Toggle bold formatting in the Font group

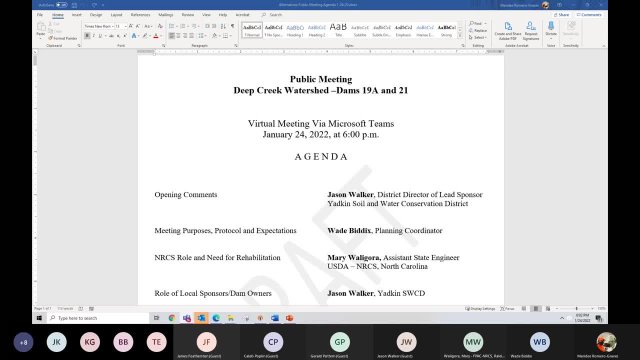(x=87, y=36)
